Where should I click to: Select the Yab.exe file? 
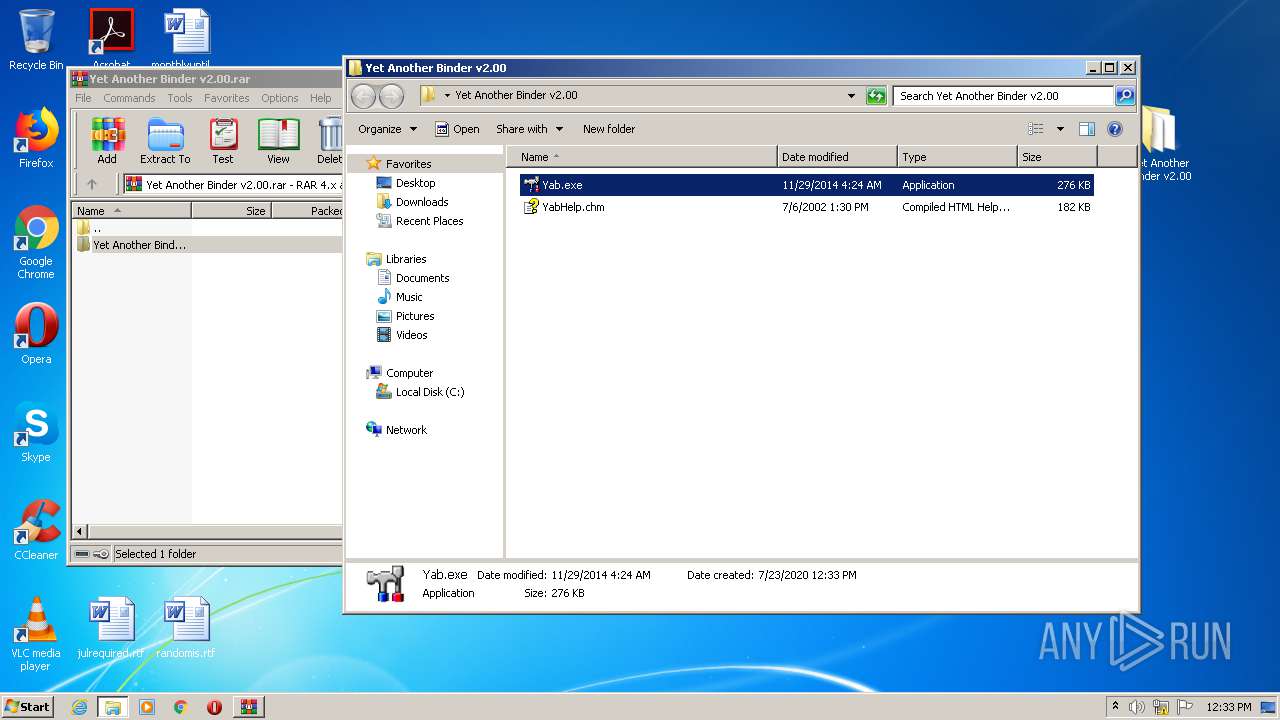click(x=806, y=185)
